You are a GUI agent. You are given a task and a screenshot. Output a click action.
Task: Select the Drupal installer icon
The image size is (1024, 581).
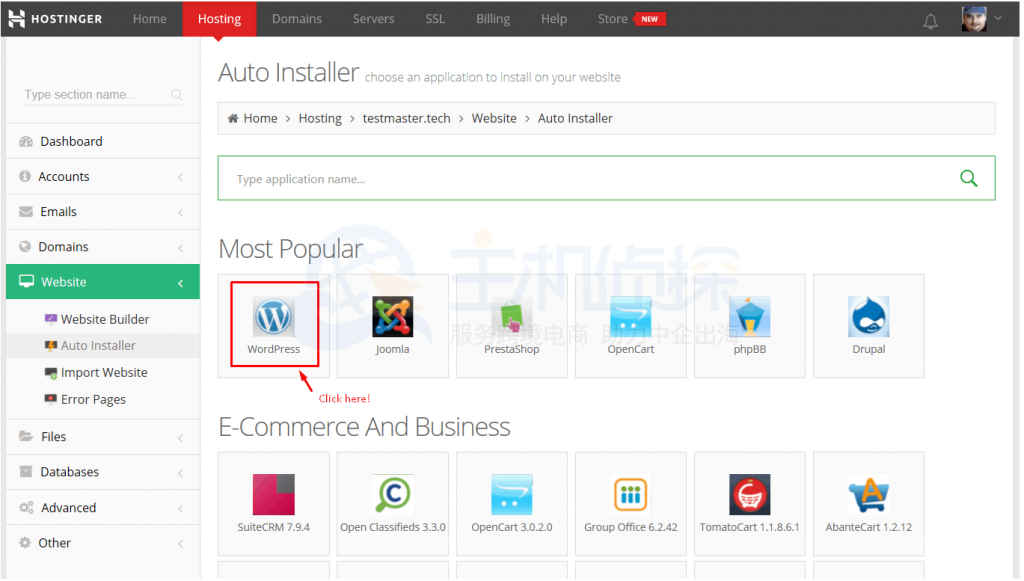[x=868, y=317]
